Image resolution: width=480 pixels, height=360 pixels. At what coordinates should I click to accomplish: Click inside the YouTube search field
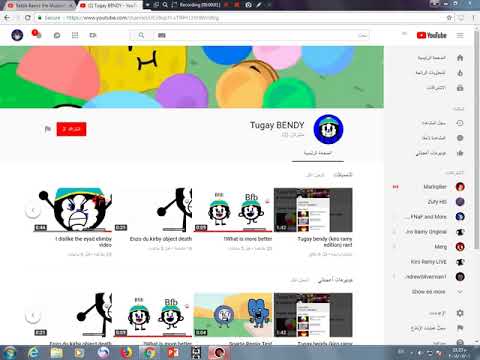[x=261, y=35]
